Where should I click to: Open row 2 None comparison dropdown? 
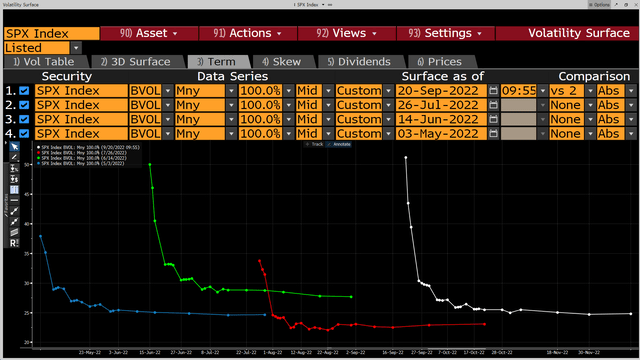coord(590,105)
